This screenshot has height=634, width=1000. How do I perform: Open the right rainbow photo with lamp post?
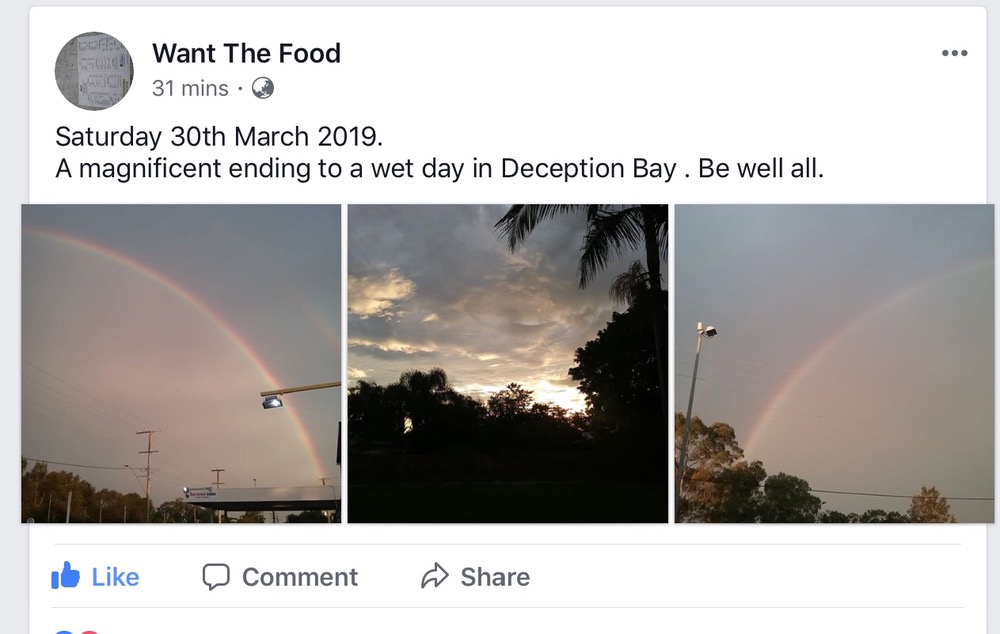(x=834, y=363)
